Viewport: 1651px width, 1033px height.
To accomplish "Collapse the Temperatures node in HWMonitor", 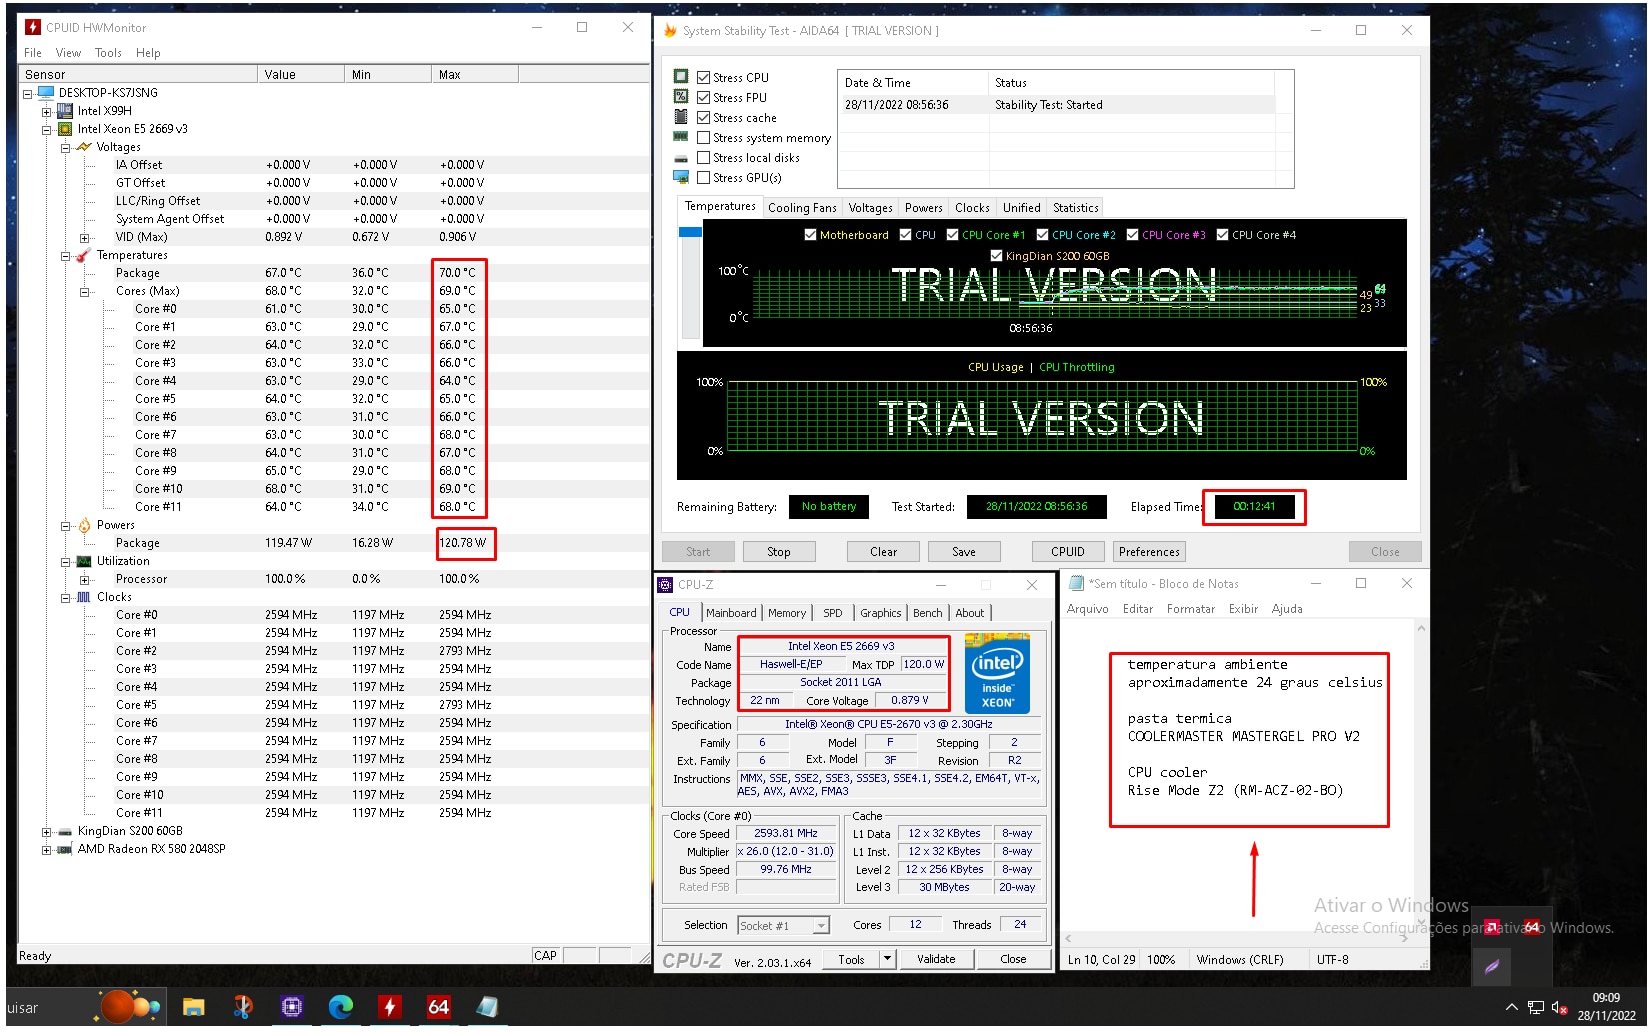I will point(65,256).
